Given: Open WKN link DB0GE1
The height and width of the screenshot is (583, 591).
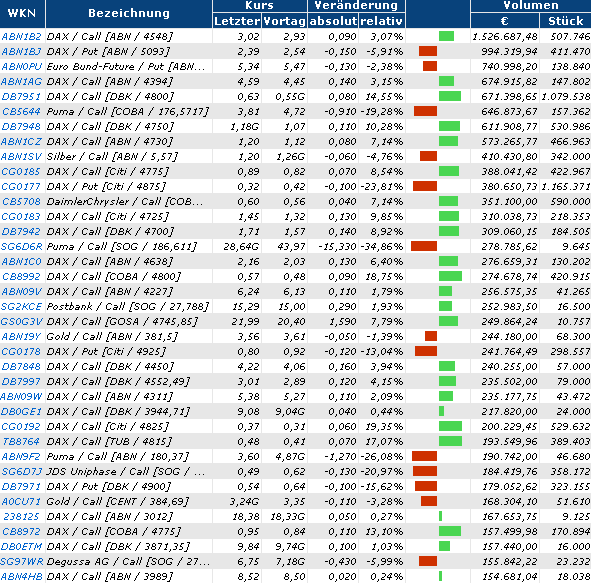Looking at the screenshot, I should (x=21, y=412).
